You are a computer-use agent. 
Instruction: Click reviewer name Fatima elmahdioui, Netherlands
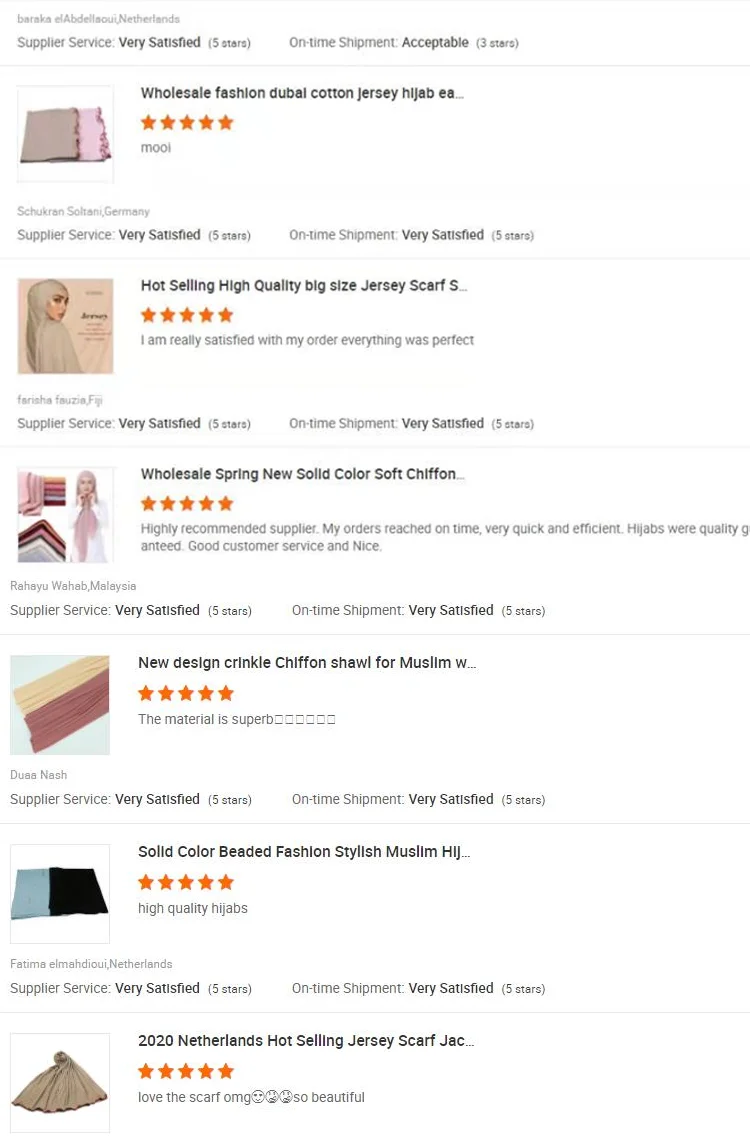point(91,964)
